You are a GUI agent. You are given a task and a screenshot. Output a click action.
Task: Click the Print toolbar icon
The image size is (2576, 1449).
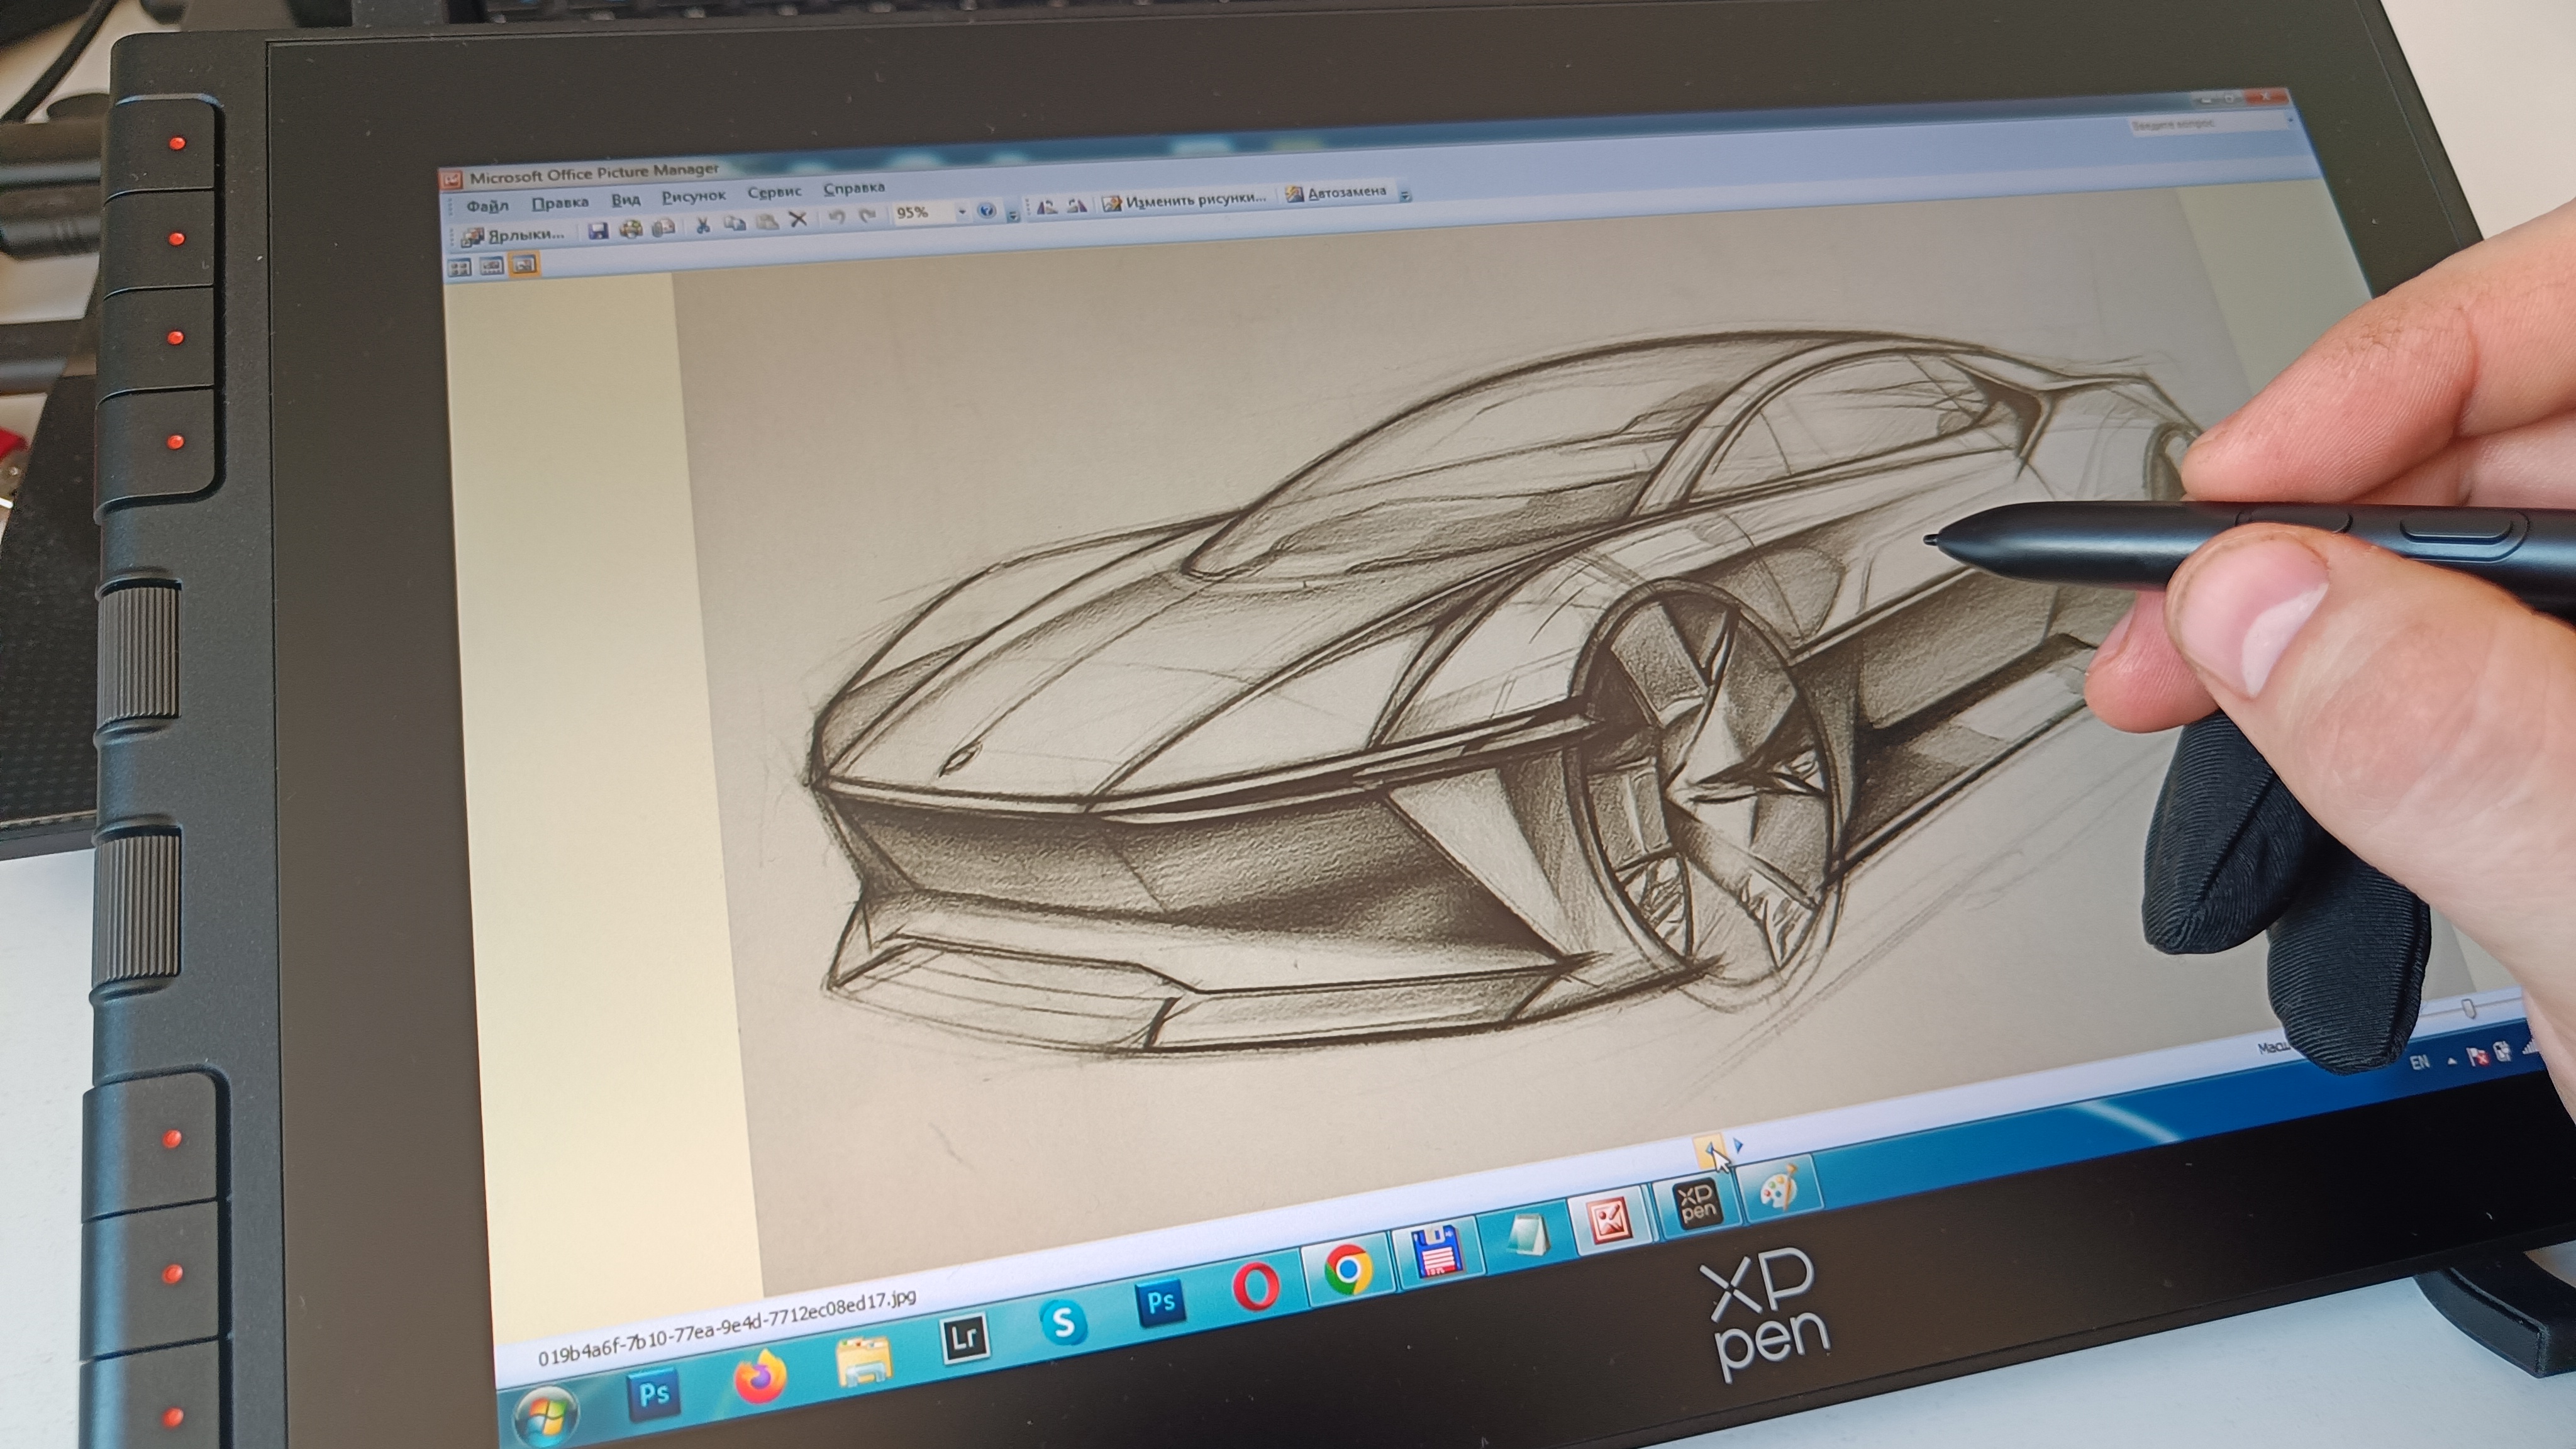click(x=631, y=229)
